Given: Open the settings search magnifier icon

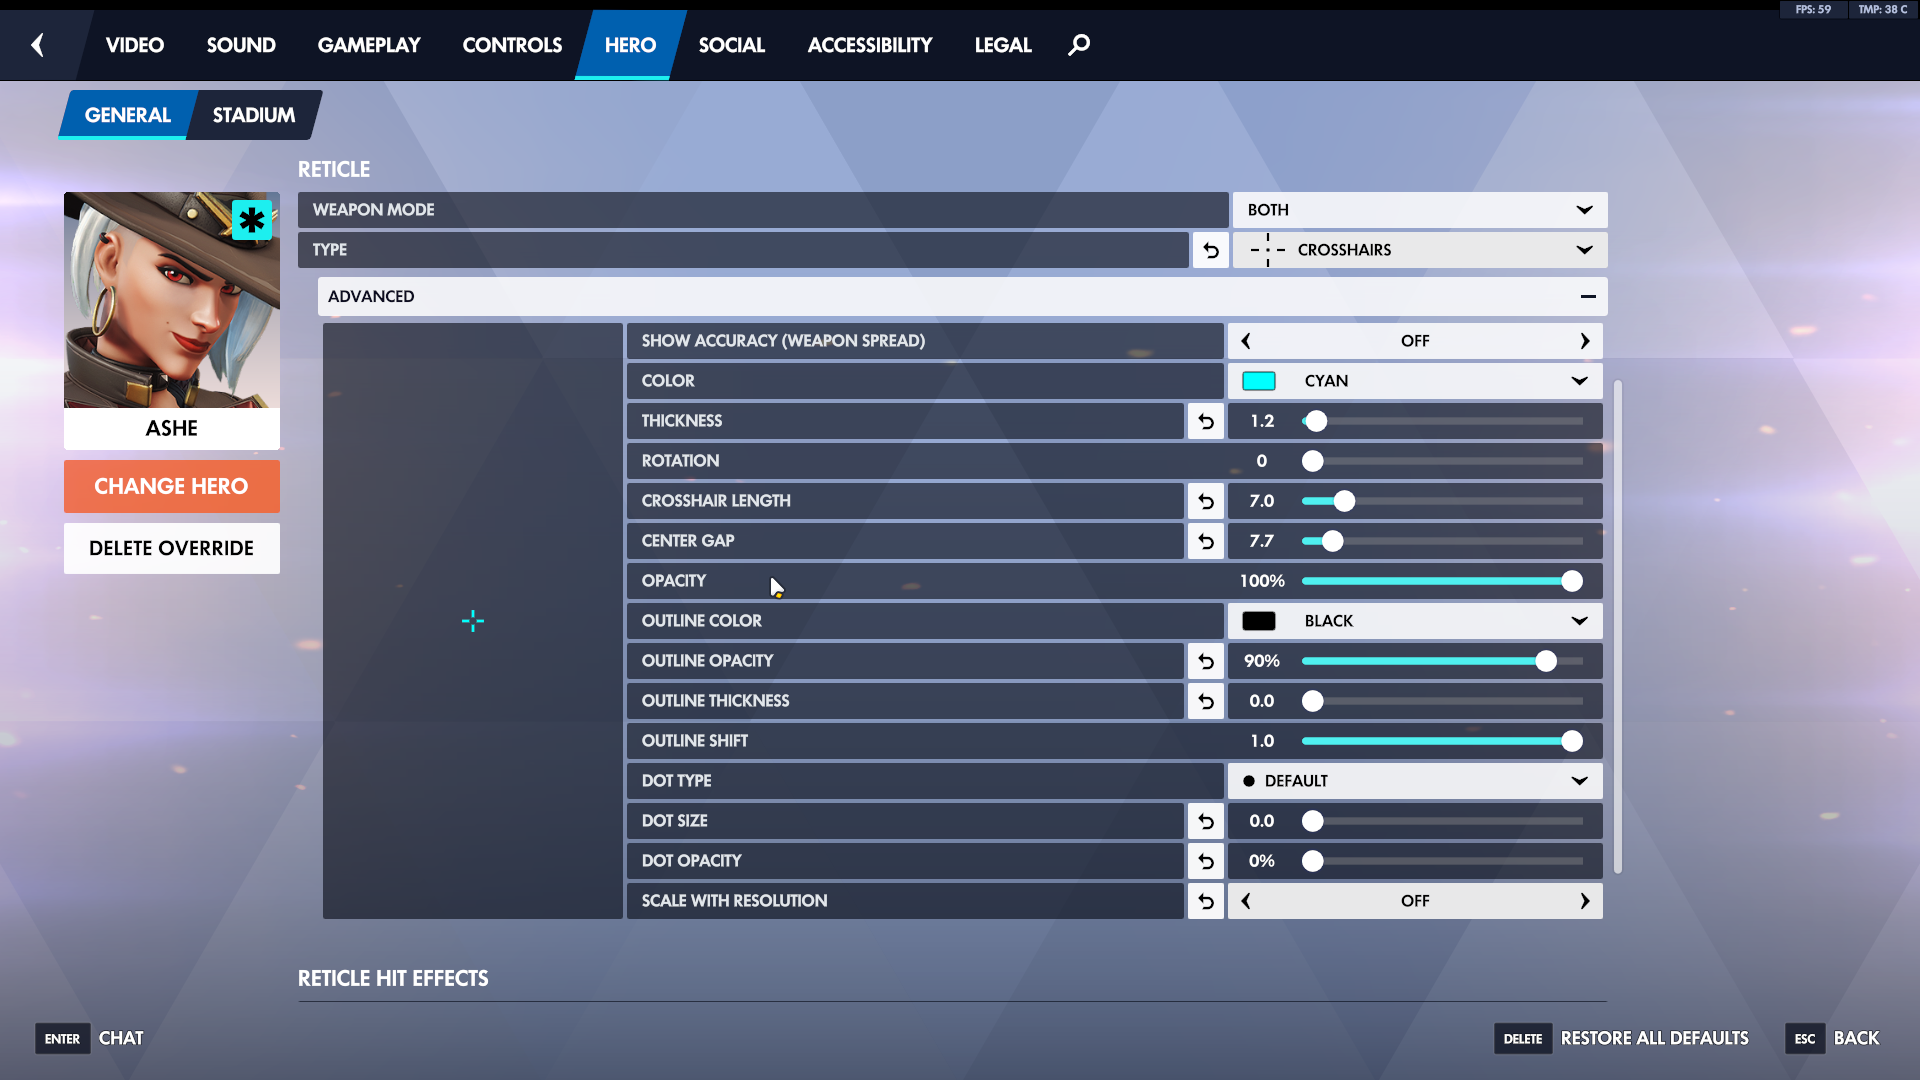Looking at the screenshot, I should point(1079,45).
